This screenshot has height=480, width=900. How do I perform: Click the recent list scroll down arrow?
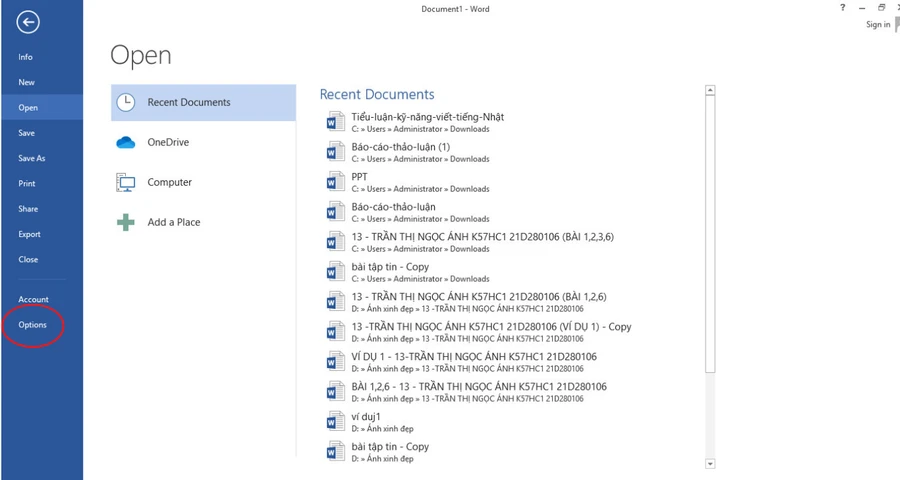tap(710, 463)
